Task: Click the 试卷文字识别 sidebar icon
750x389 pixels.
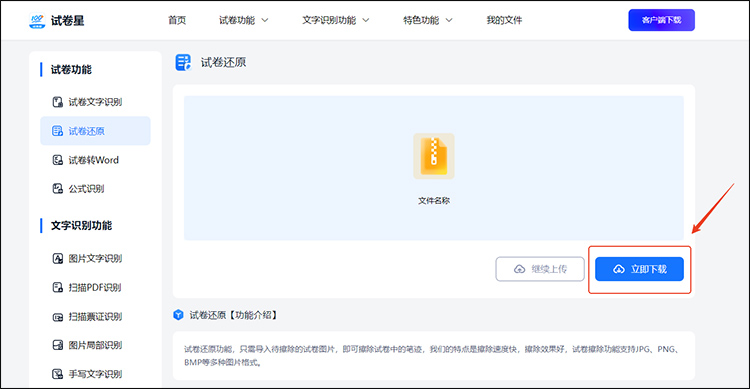Action: 57,102
